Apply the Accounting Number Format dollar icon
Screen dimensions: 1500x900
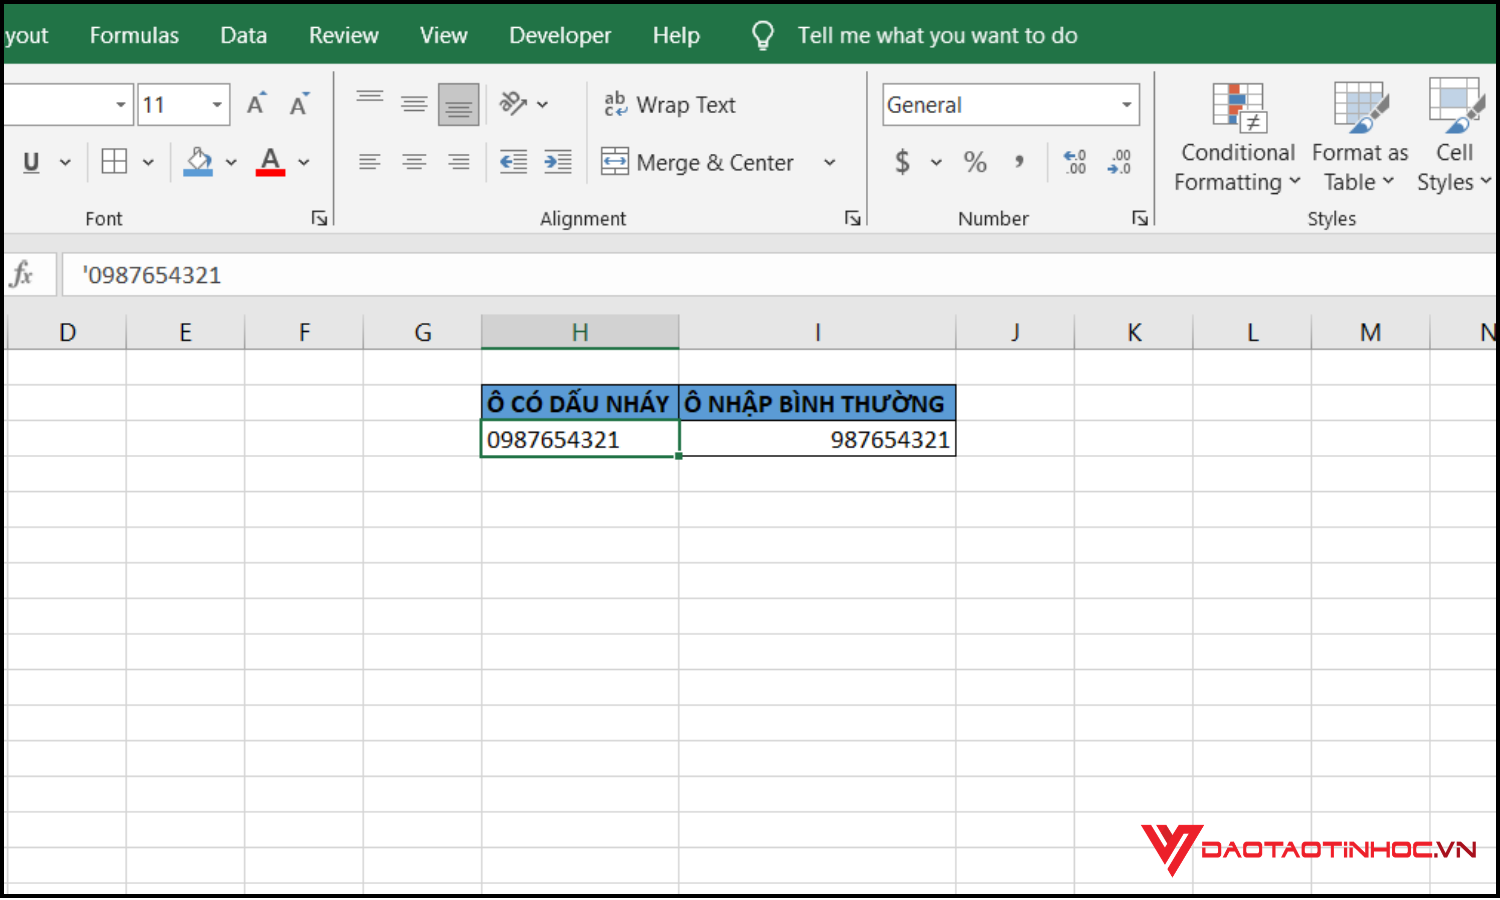click(x=903, y=162)
